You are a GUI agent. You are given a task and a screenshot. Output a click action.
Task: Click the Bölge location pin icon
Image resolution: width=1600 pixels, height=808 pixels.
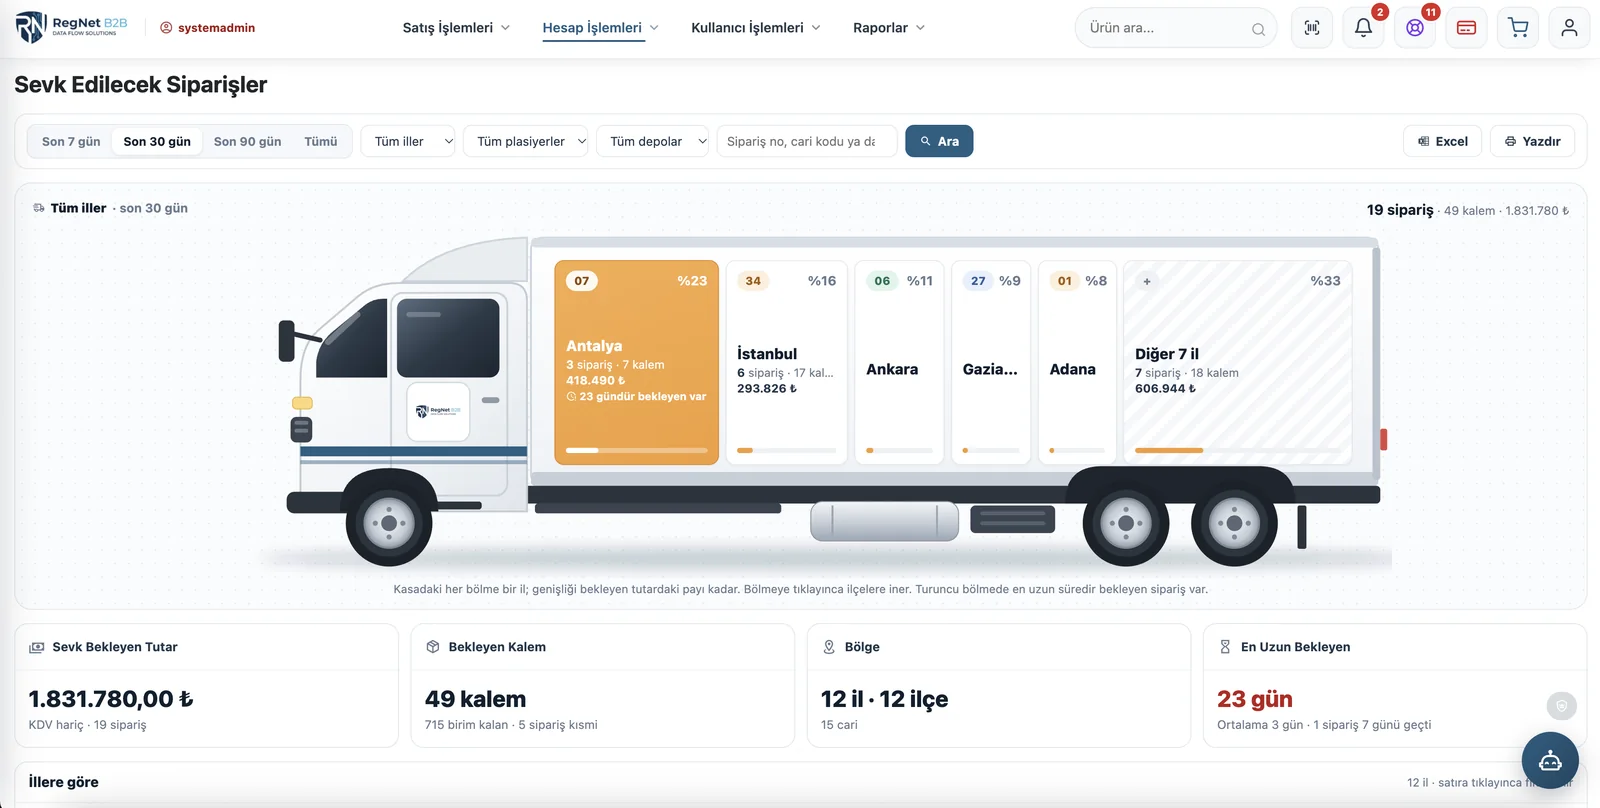click(x=829, y=647)
